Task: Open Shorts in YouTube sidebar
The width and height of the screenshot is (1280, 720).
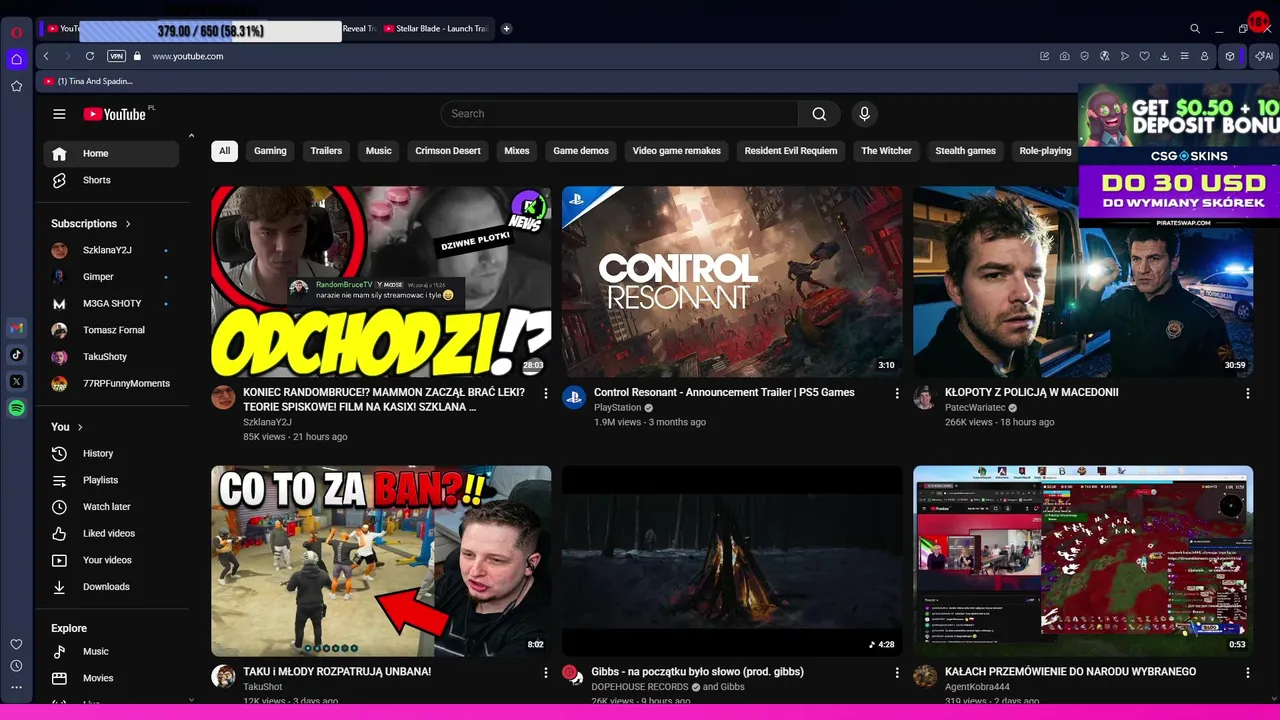Action: coord(111,180)
